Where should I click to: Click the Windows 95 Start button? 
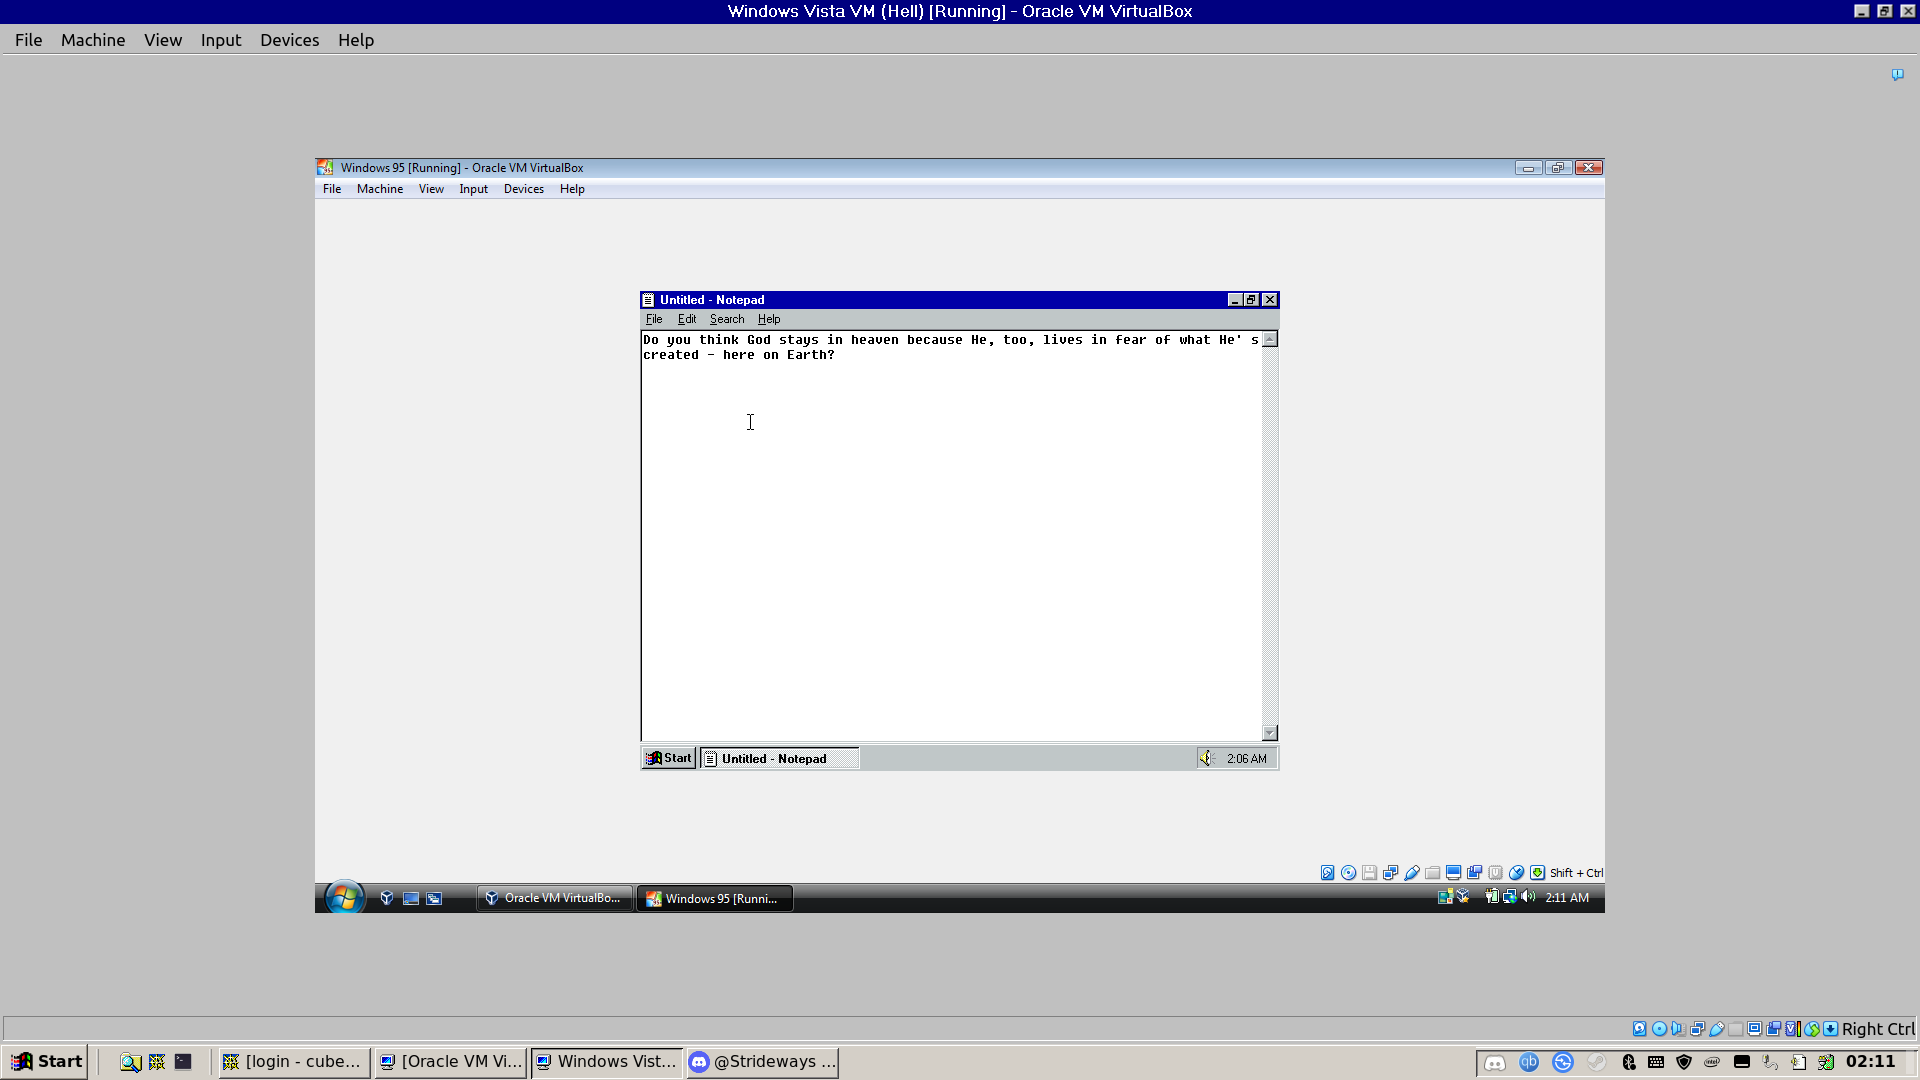(669, 758)
